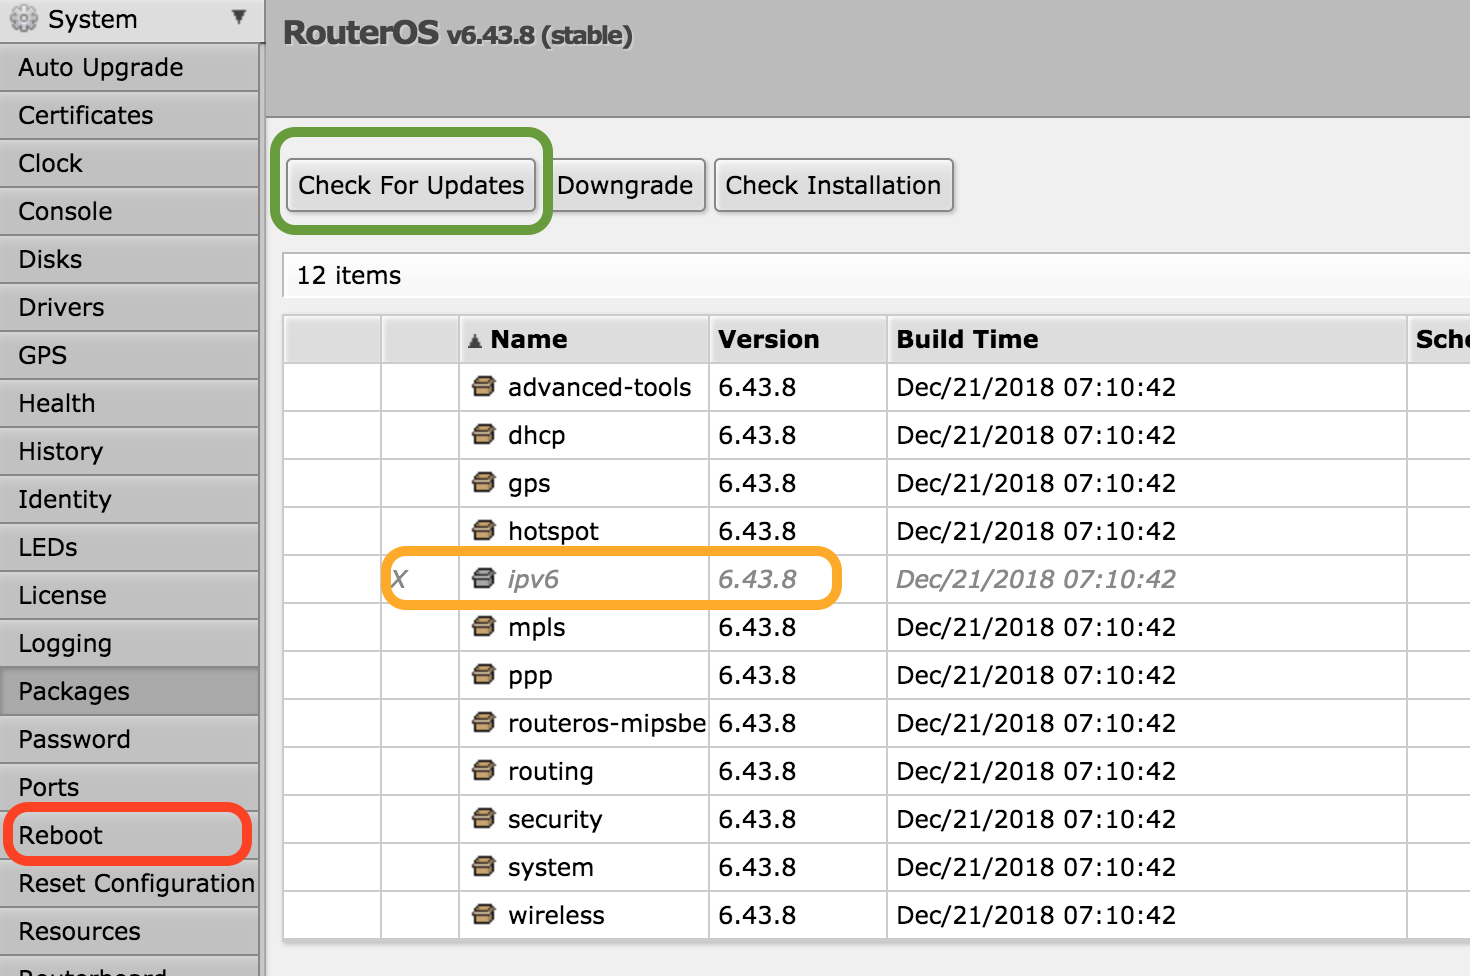The width and height of the screenshot is (1470, 976).
Task: Open the Certificates menu item
Action: click(x=129, y=115)
